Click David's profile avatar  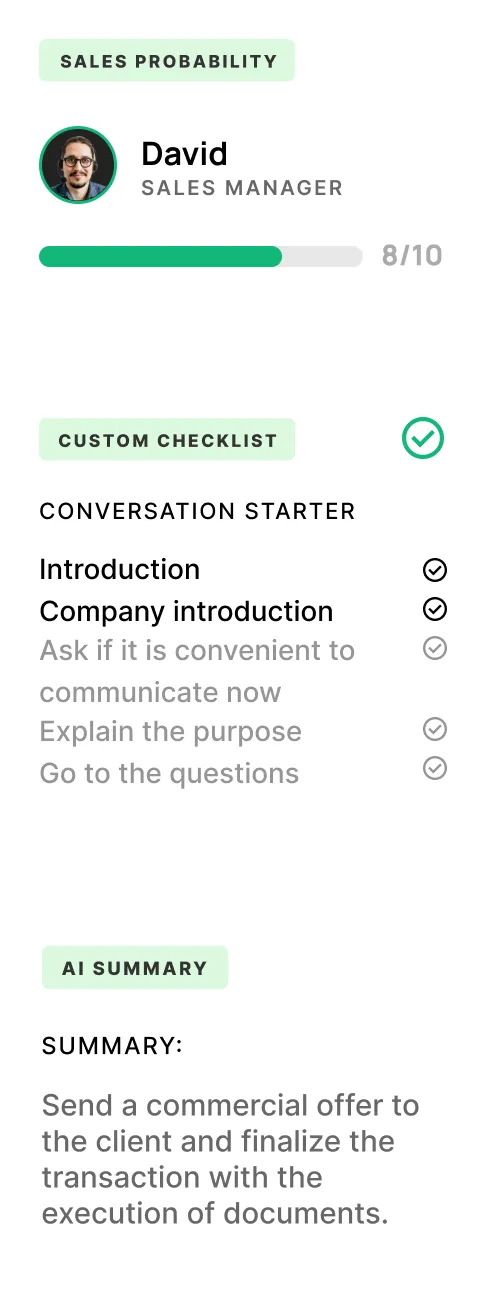point(78,165)
